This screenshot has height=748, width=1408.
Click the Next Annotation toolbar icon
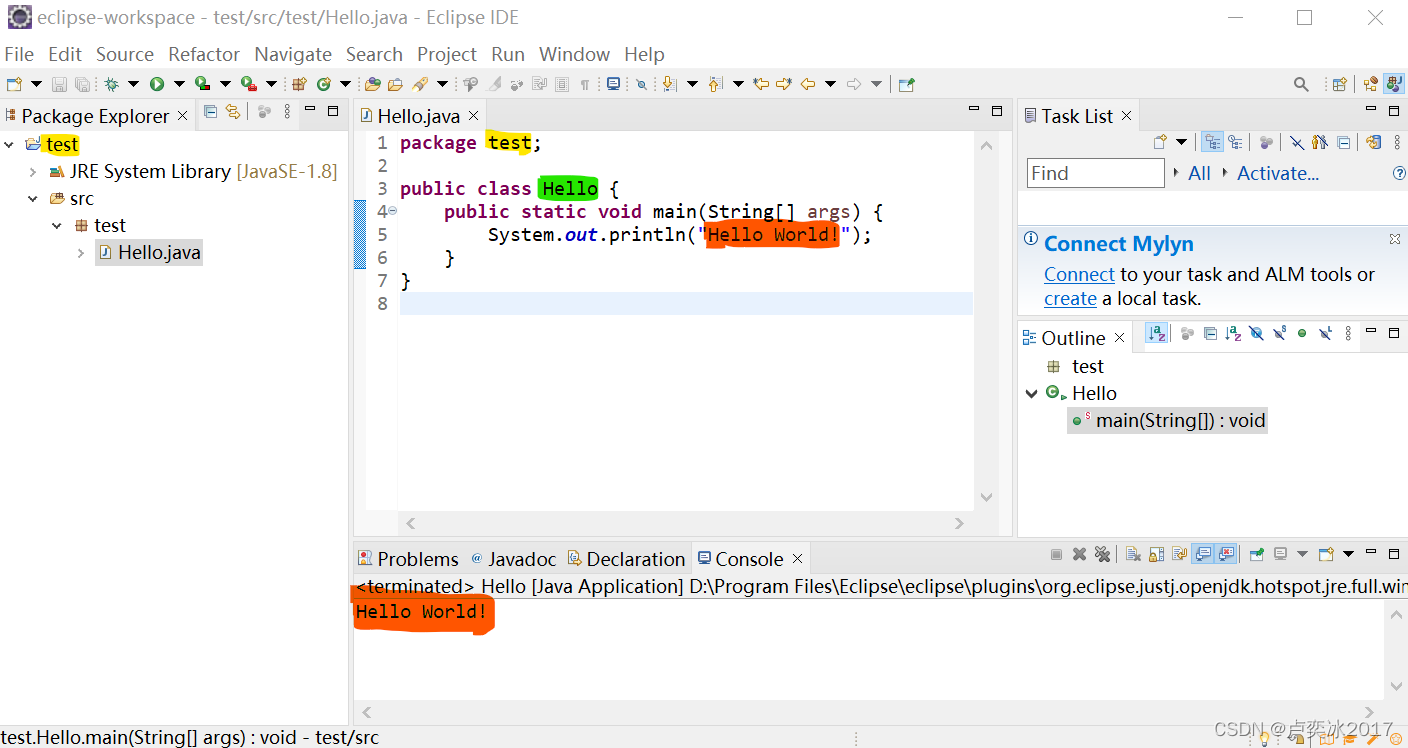669,84
